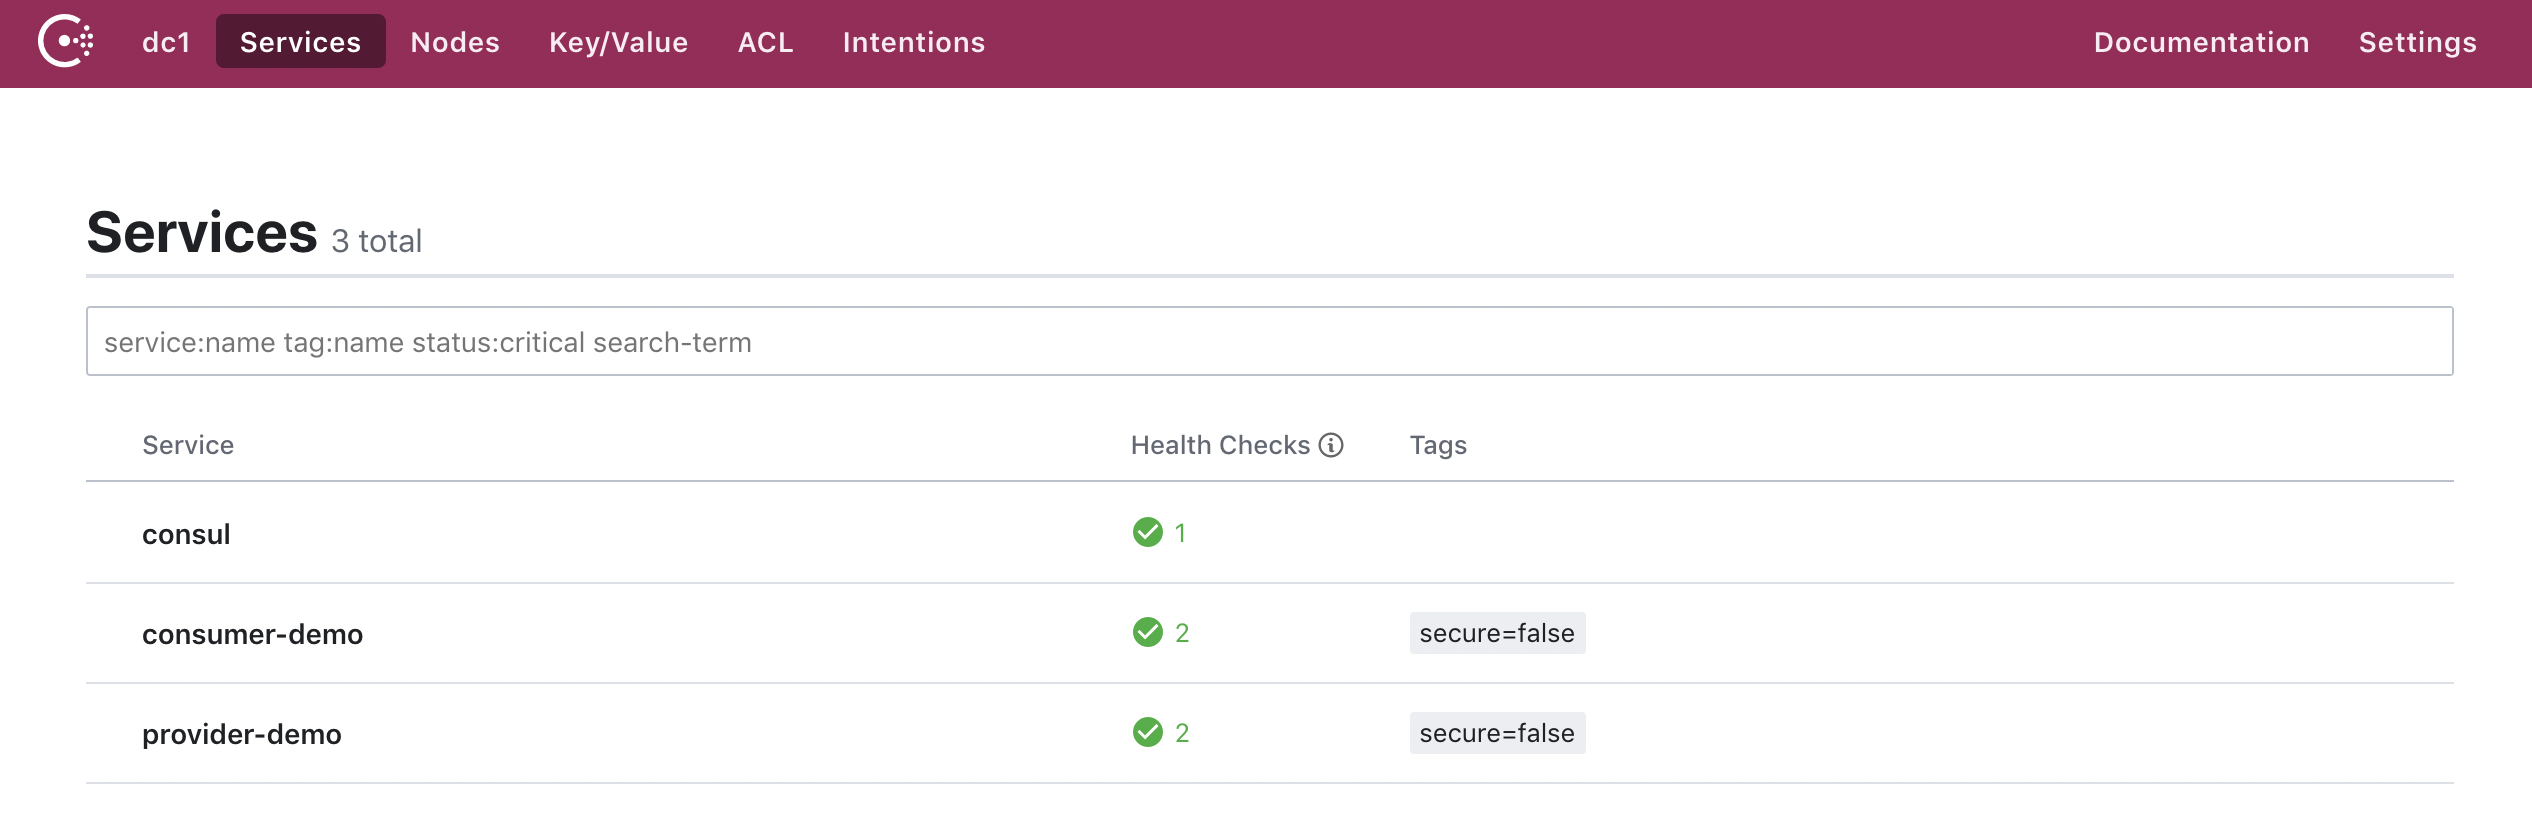Click the passing check icon for consumer-demo
Screen dimensions: 2532x834
click(1148, 632)
